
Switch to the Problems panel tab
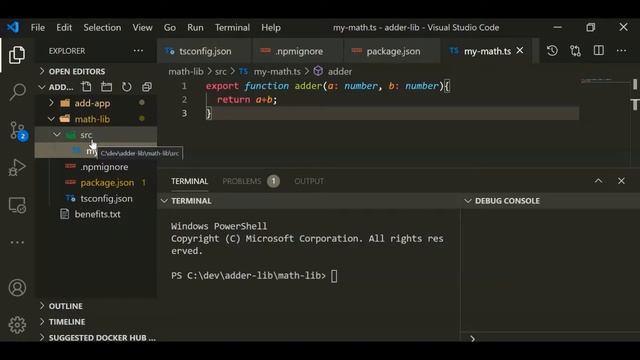point(251,181)
